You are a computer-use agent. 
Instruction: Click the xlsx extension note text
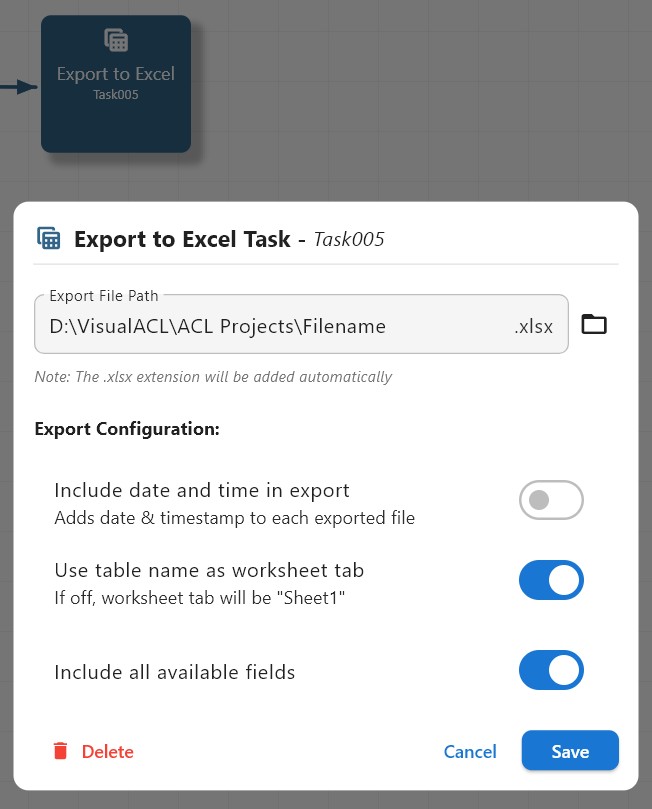[213, 377]
